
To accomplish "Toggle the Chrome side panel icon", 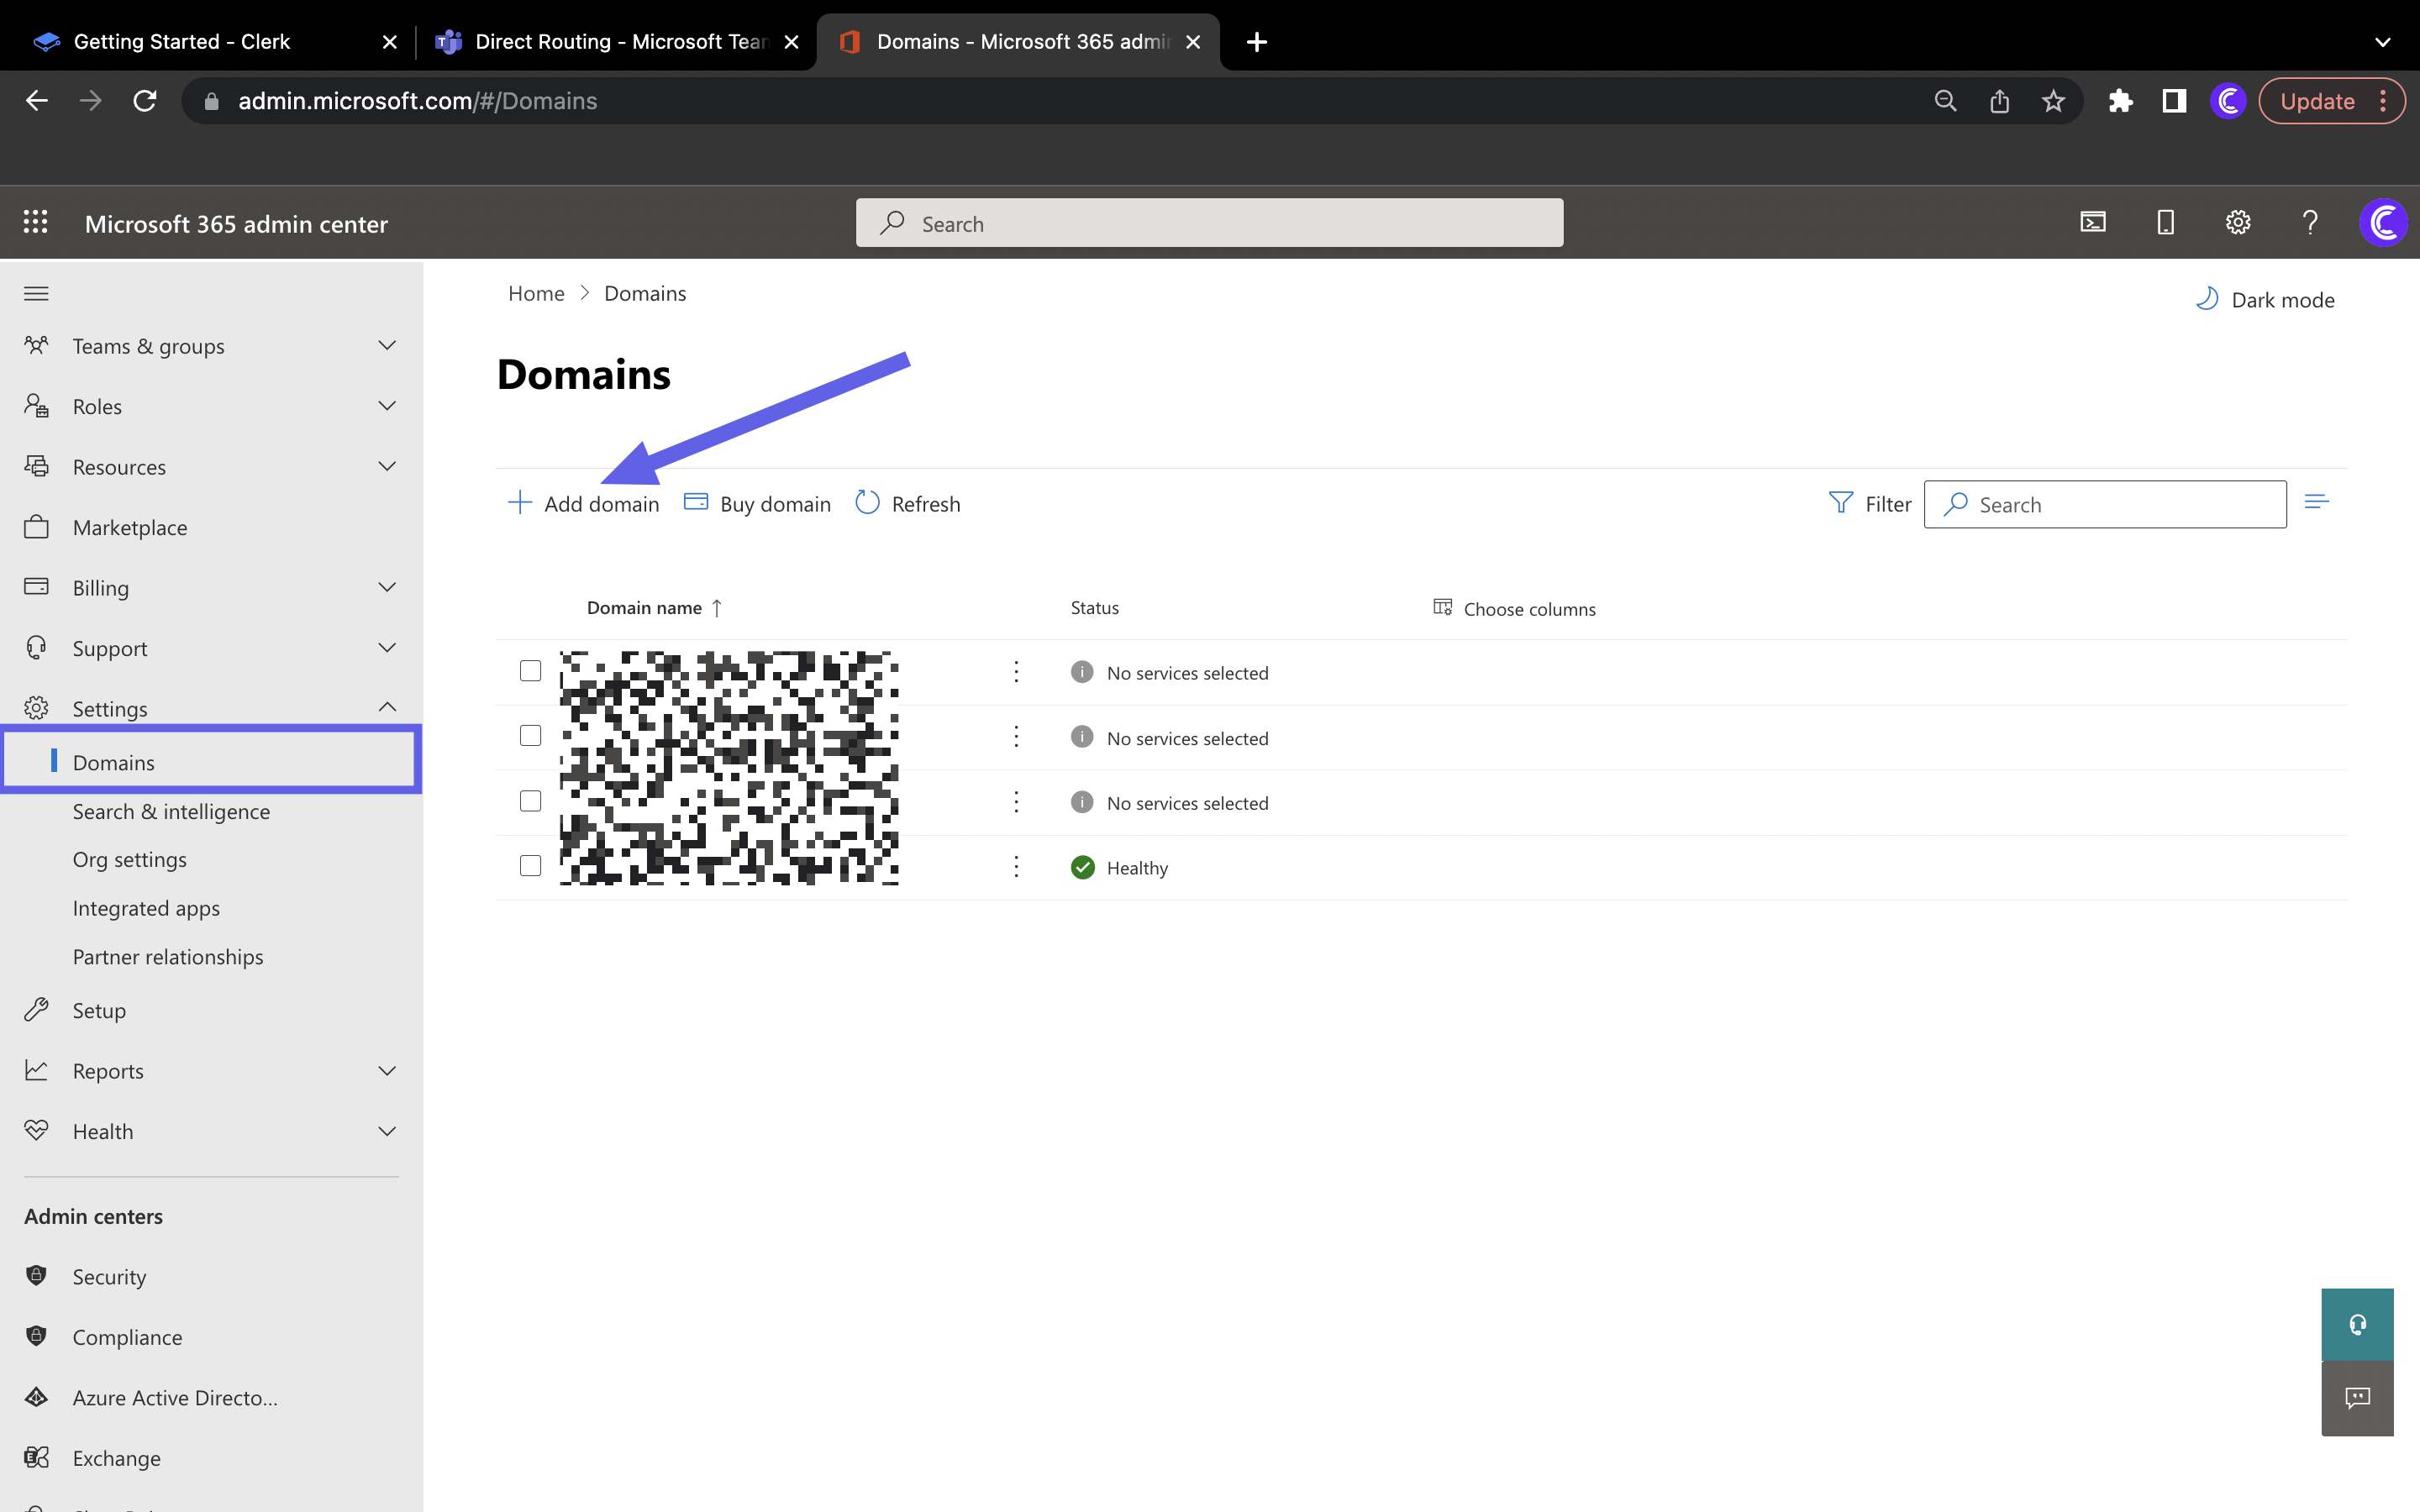I will click(2174, 101).
